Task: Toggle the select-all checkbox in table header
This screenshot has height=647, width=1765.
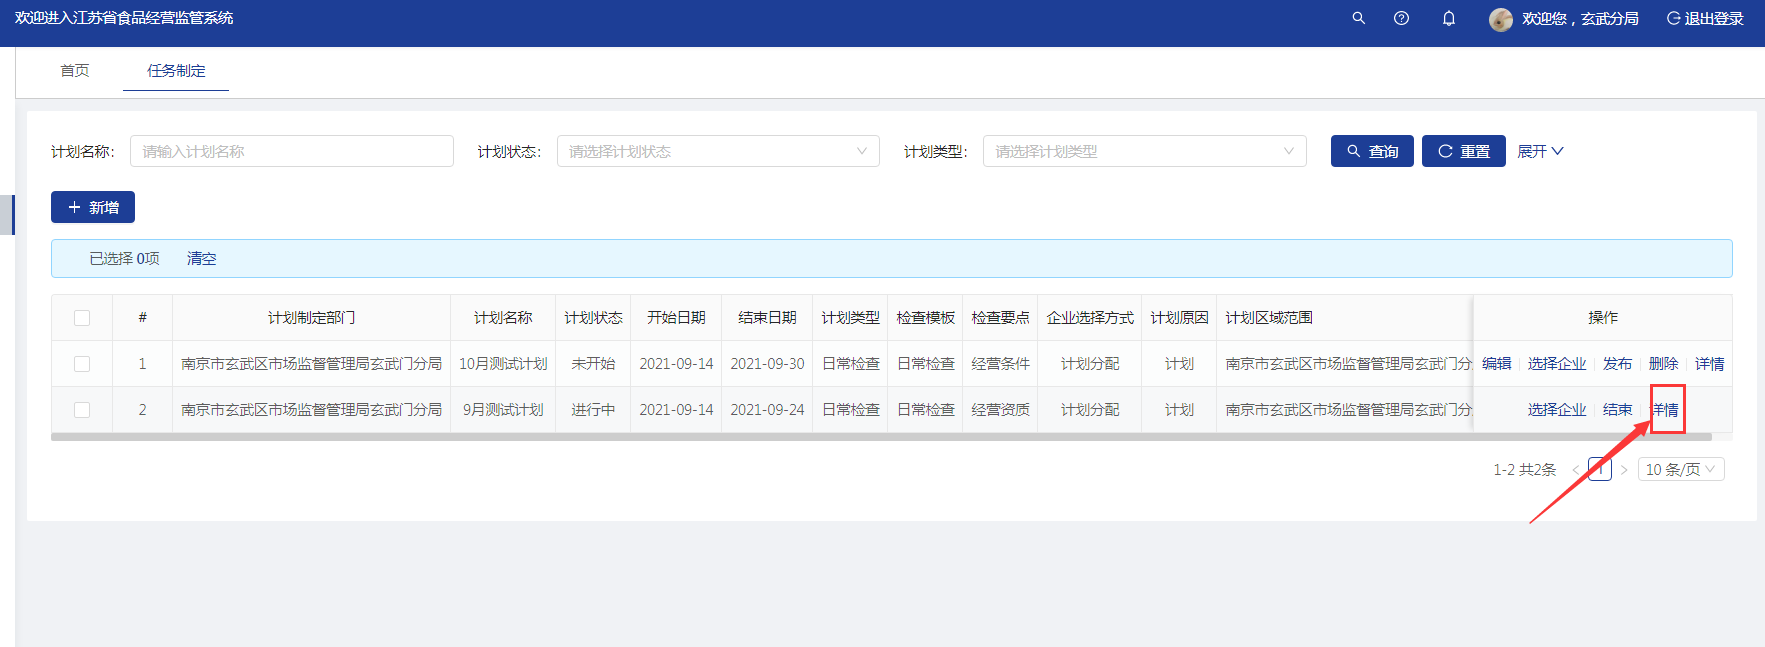Action: click(82, 318)
